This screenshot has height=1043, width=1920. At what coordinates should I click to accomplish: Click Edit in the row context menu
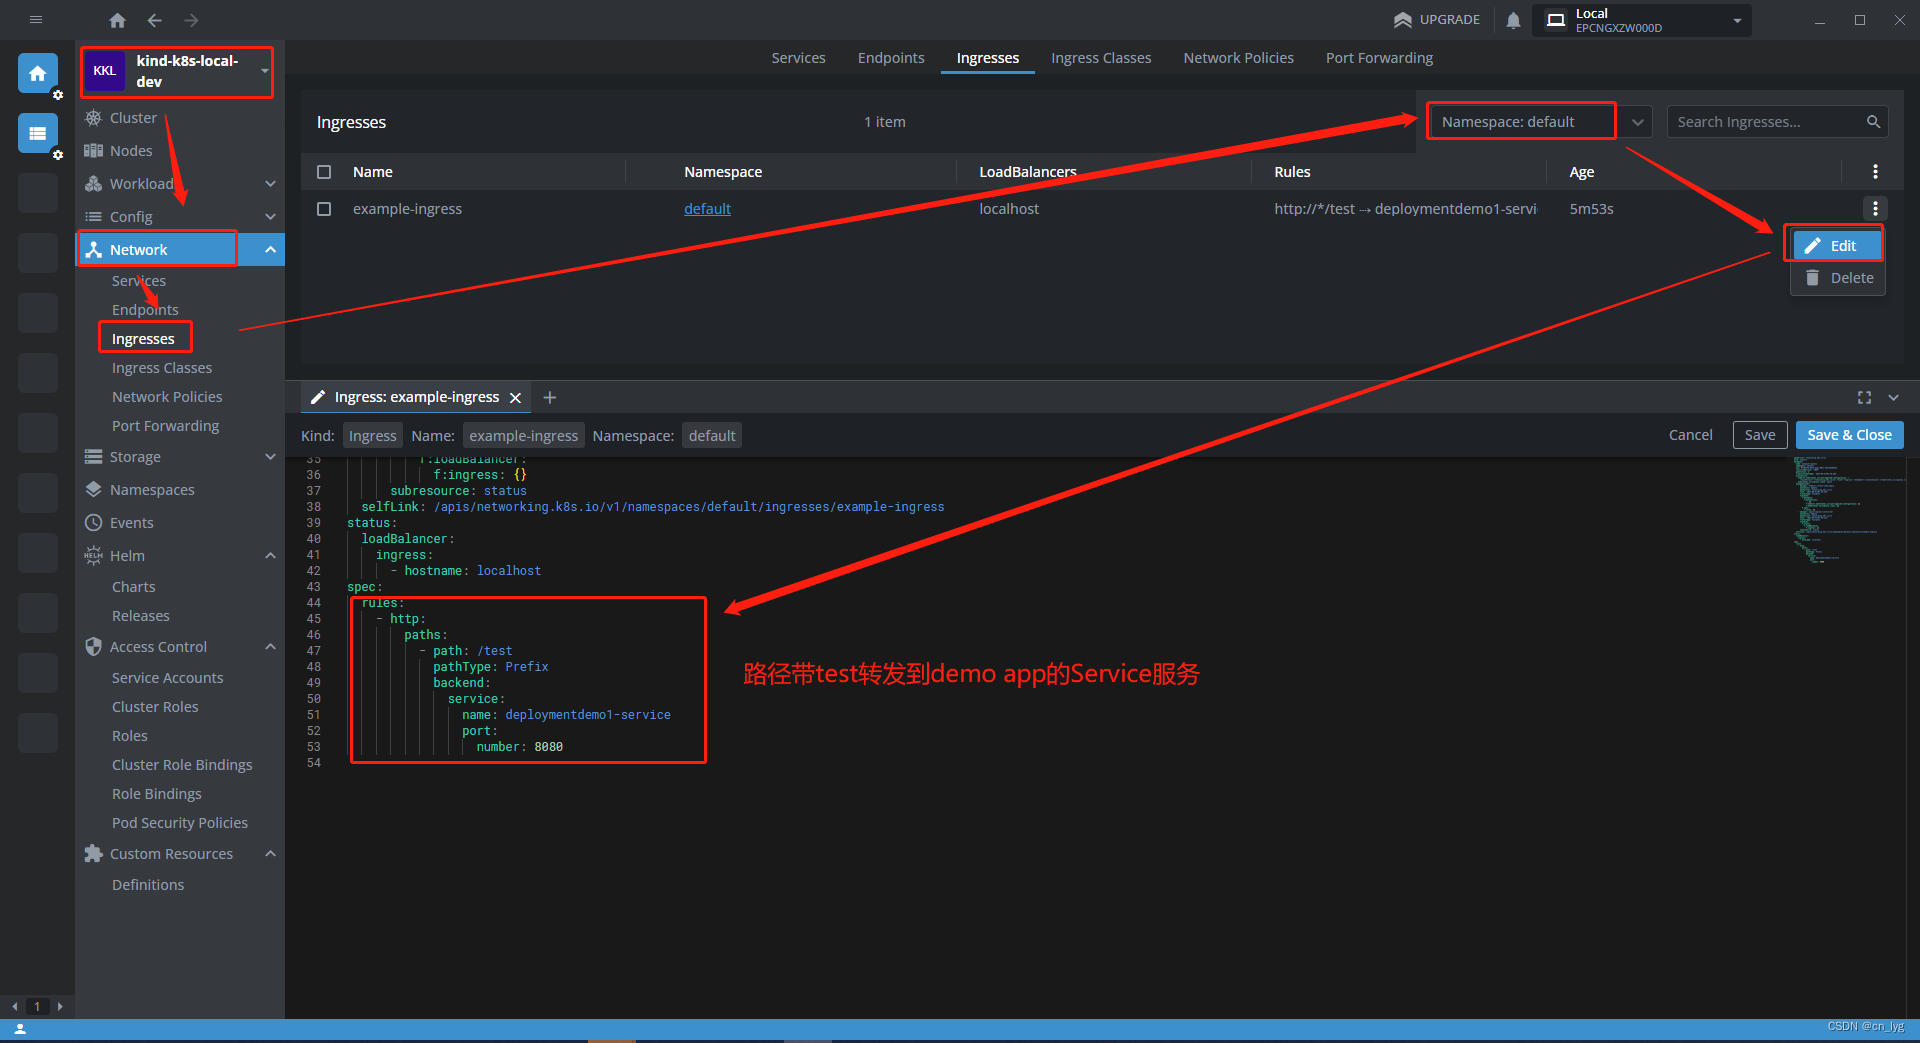[1838, 246]
